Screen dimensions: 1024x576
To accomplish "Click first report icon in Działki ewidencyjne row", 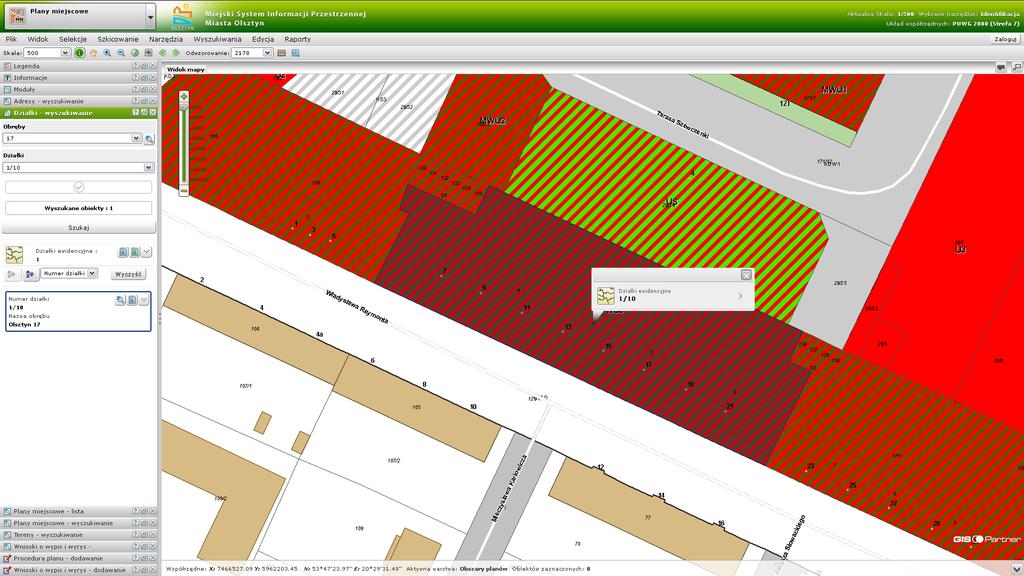I will [x=123, y=252].
